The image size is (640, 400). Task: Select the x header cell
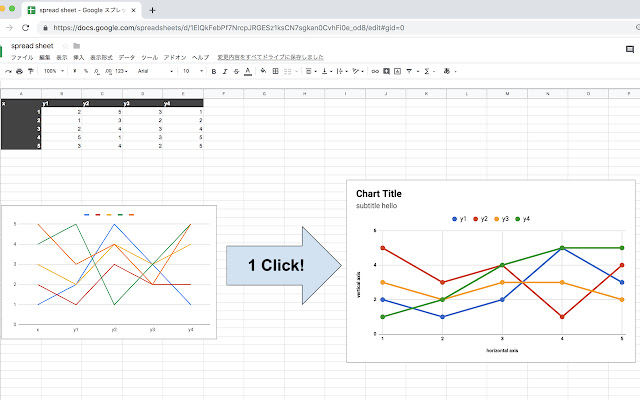(21, 103)
